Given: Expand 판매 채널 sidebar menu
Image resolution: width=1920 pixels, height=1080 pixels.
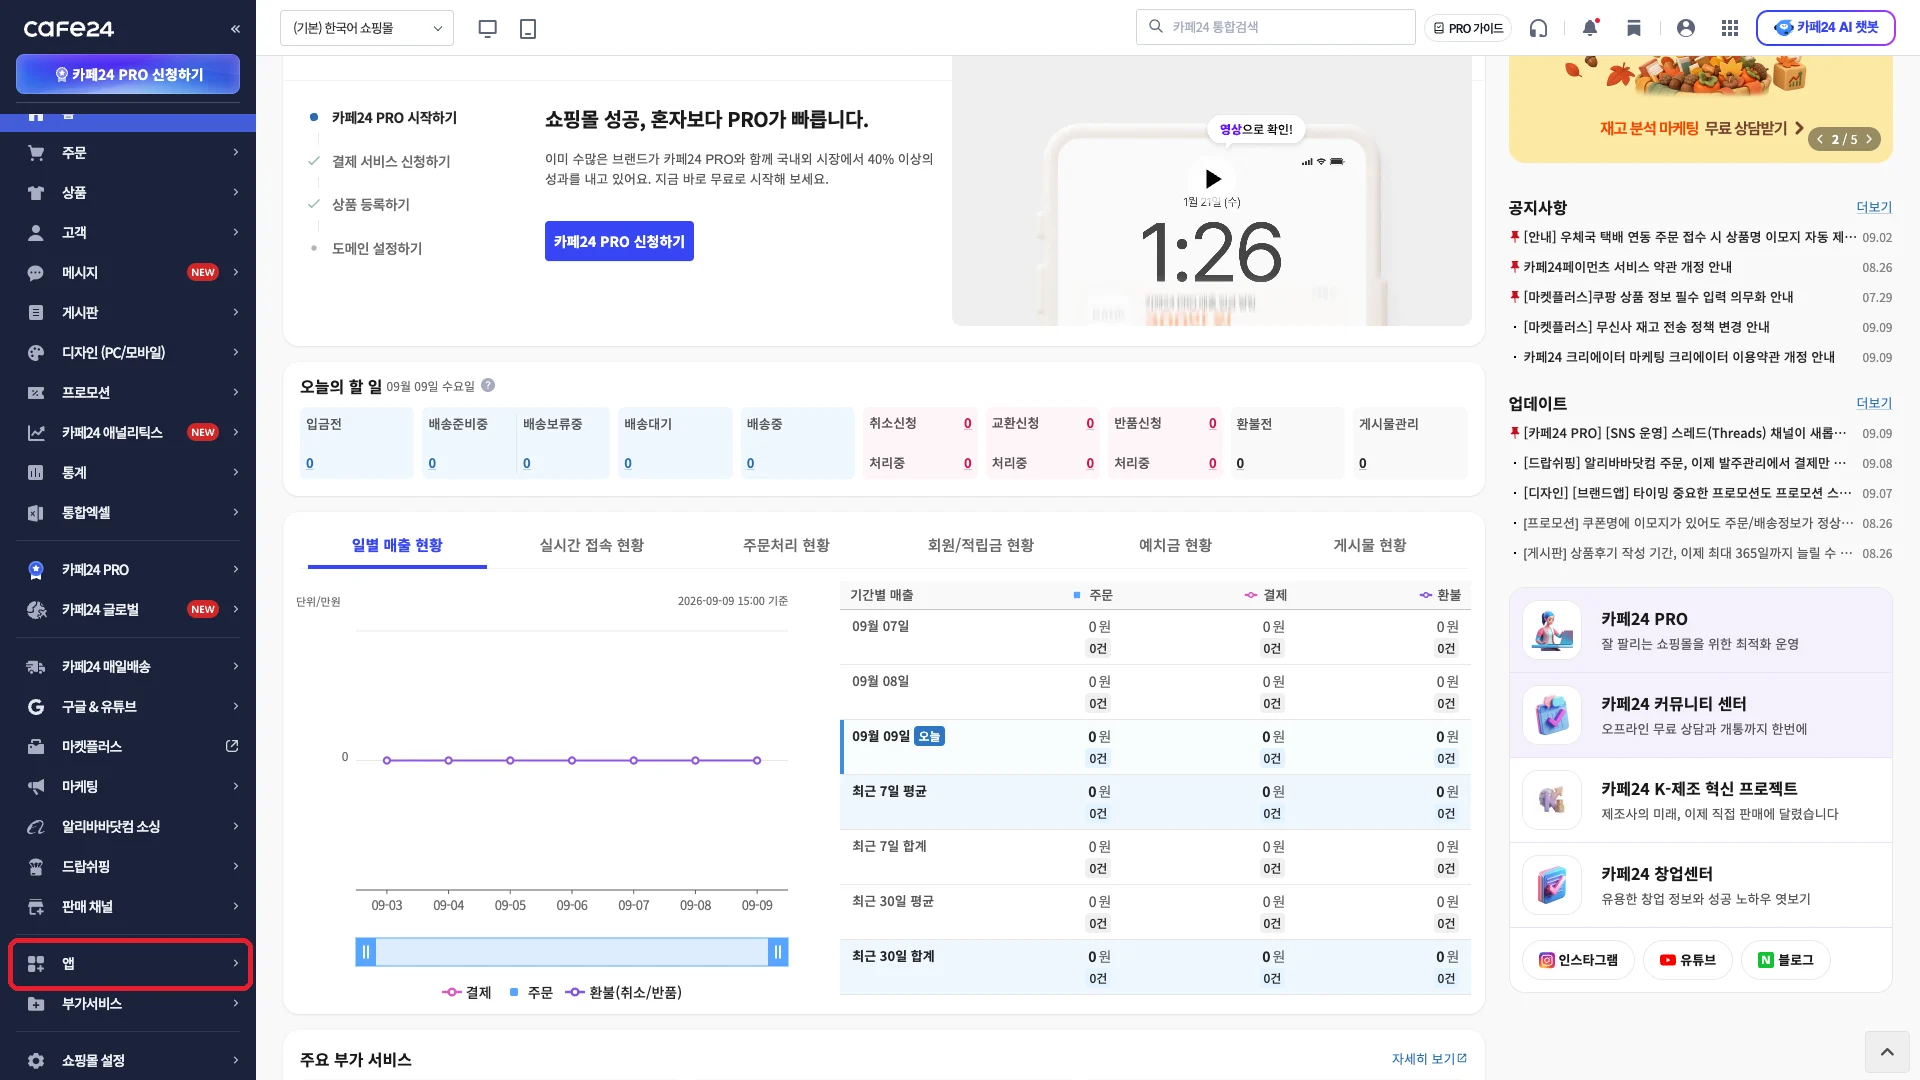Looking at the screenshot, I should pyautogui.click(x=128, y=907).
